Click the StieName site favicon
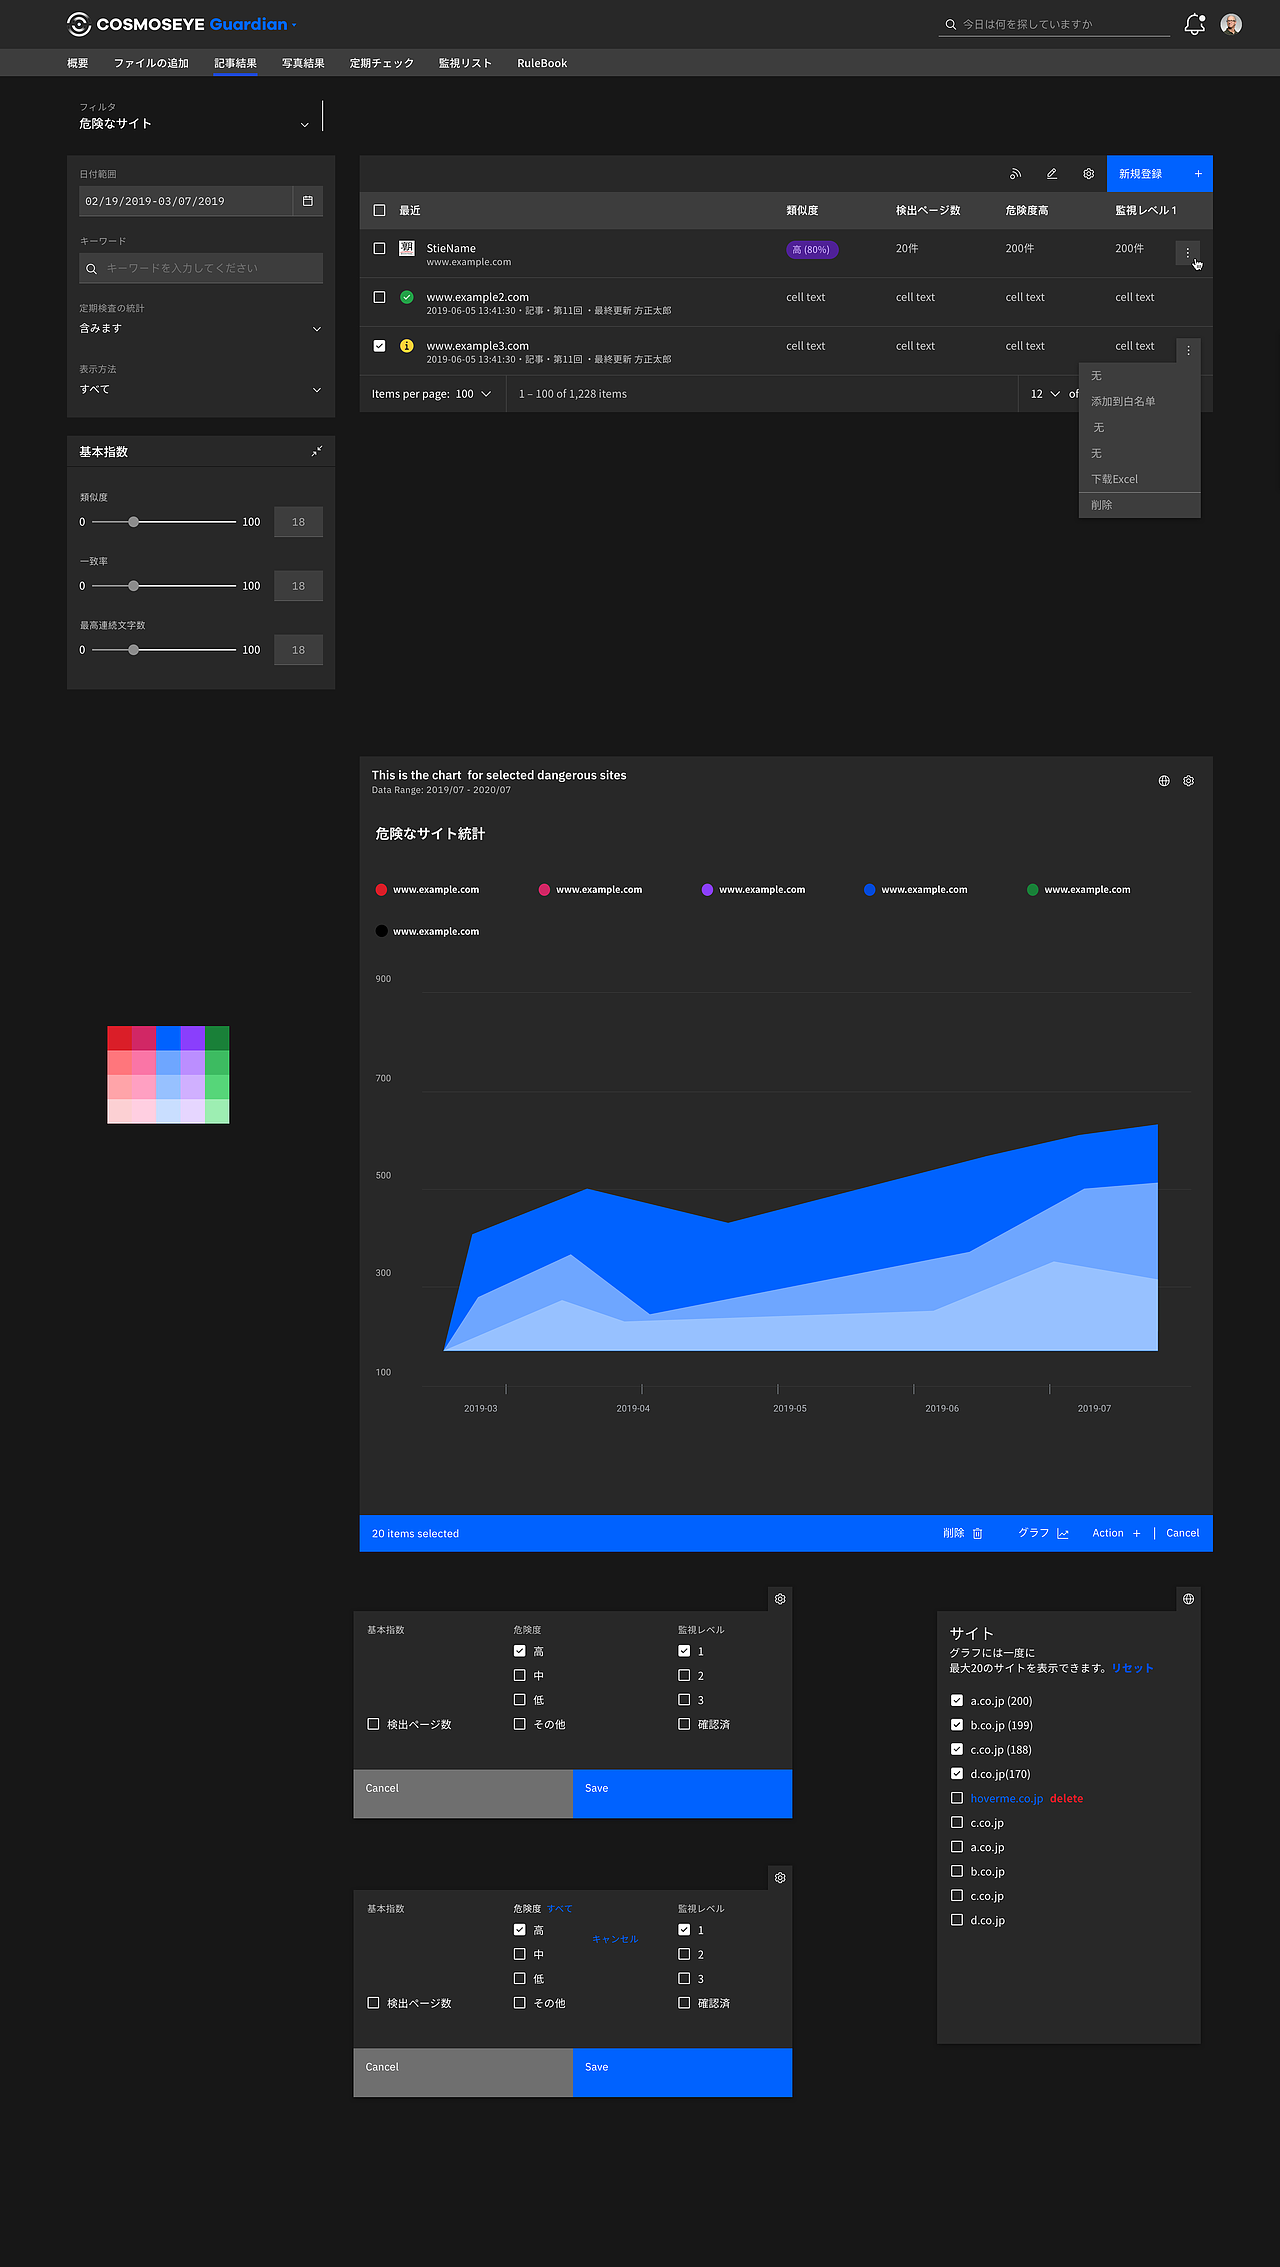 pyautogui.click(x=407, y=248)
